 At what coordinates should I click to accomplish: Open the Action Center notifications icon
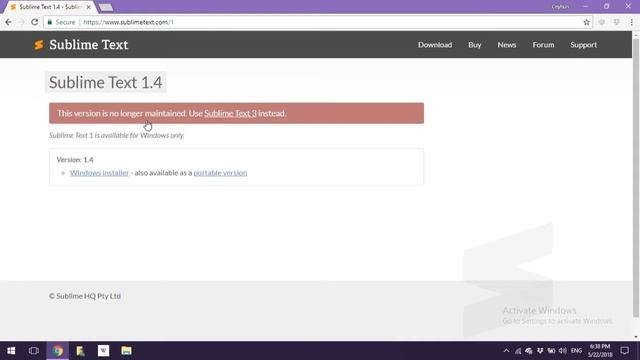point(624,351)
